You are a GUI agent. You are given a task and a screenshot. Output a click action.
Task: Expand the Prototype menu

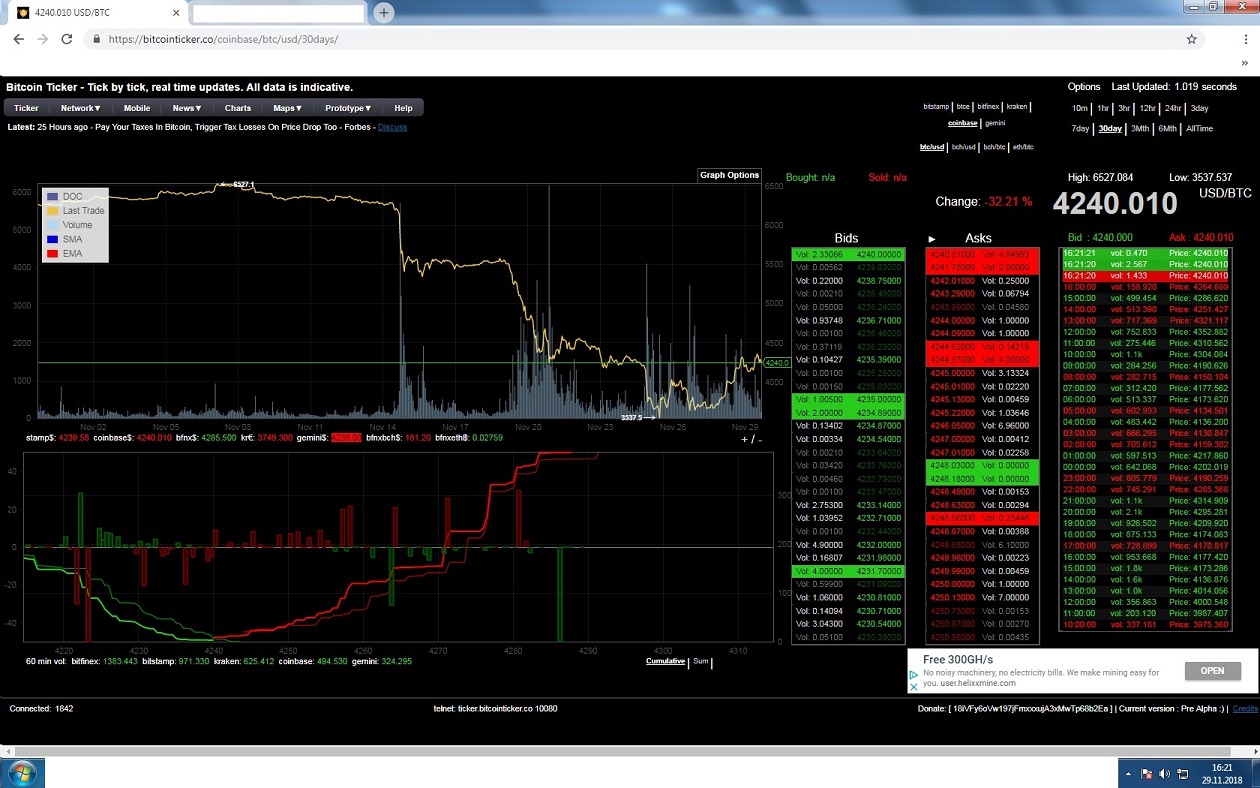(x=347, y=107)
